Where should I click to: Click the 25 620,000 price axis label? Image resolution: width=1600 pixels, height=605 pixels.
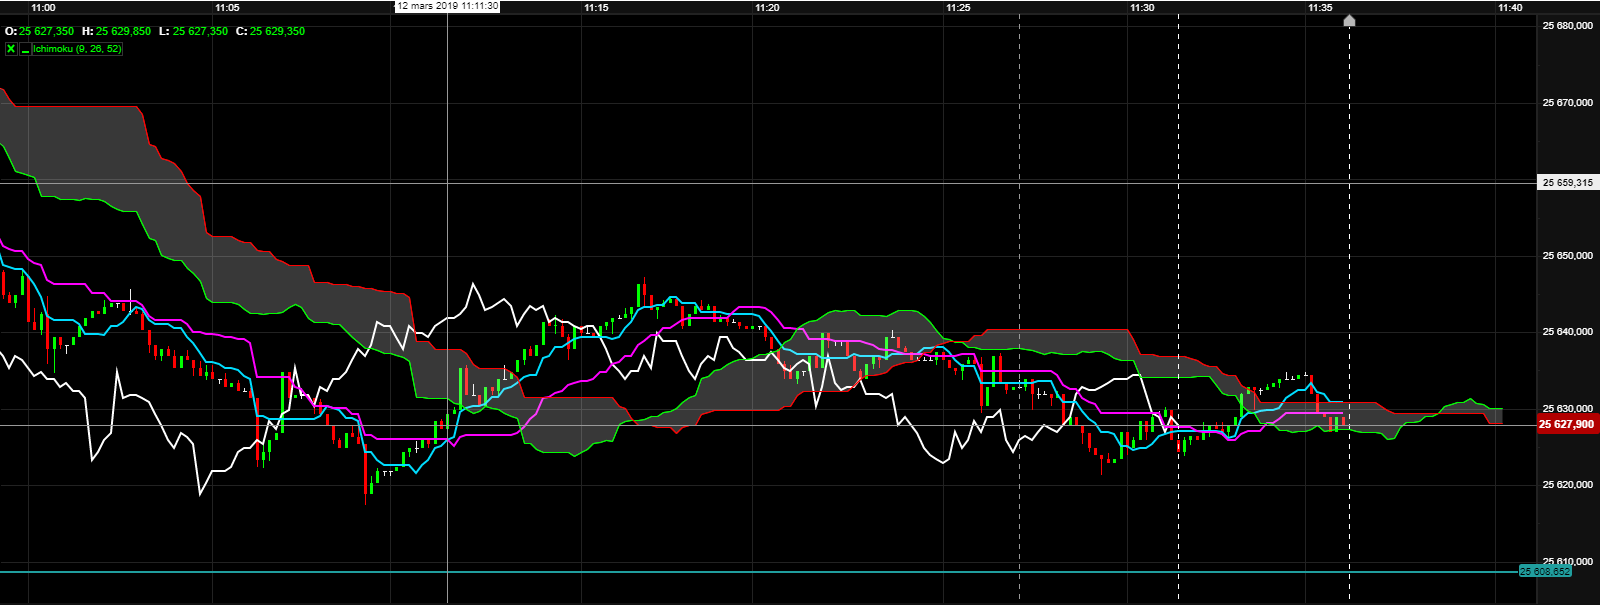click(x=1567, y=485)
